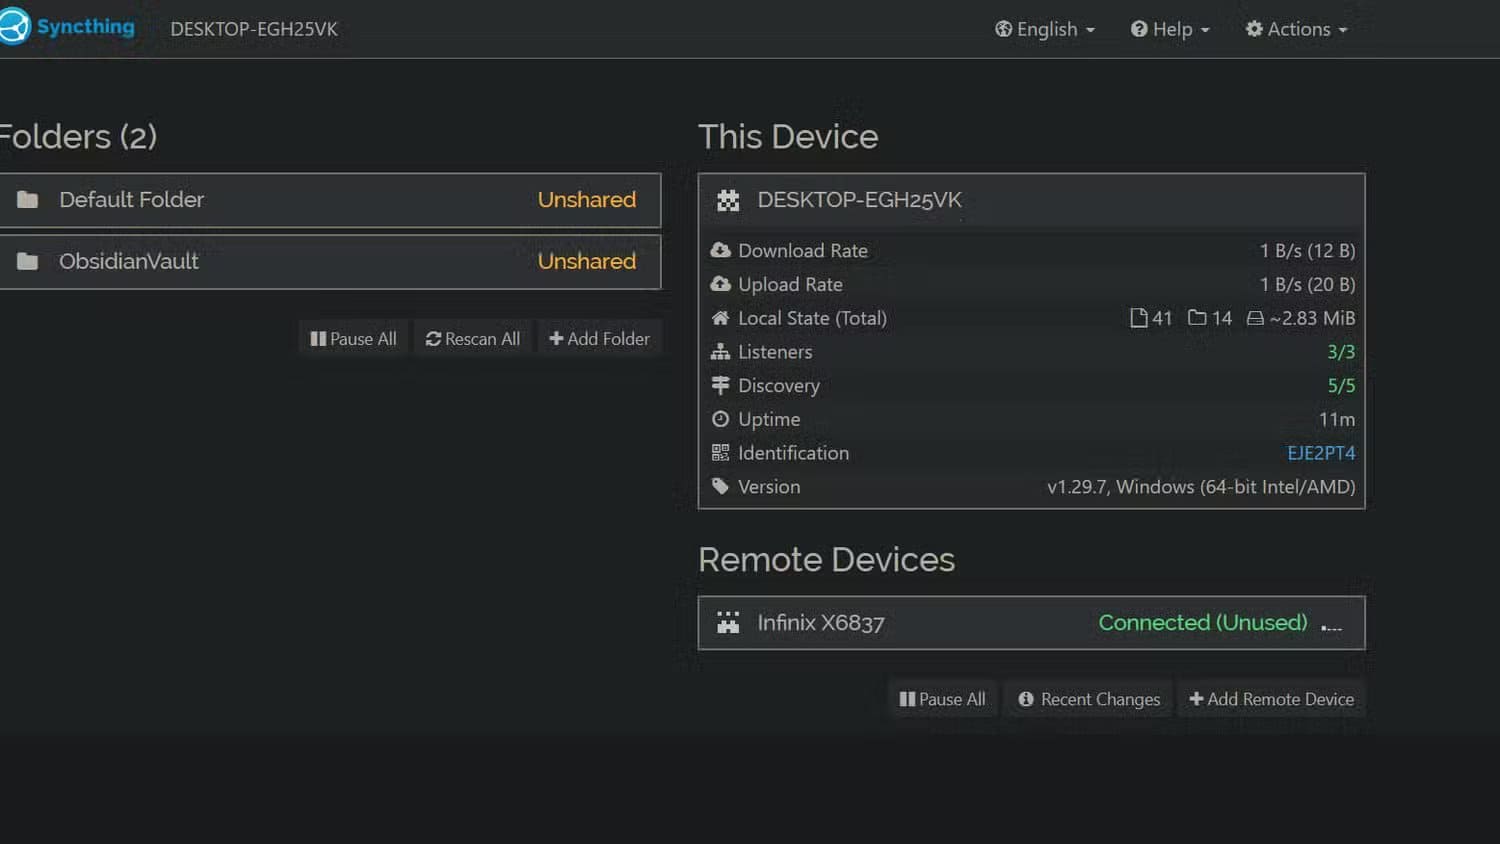Click the Upload Rate value 1 B/s (20 B)
This screenshot has height=844, width=1500.
point(1307,285)
